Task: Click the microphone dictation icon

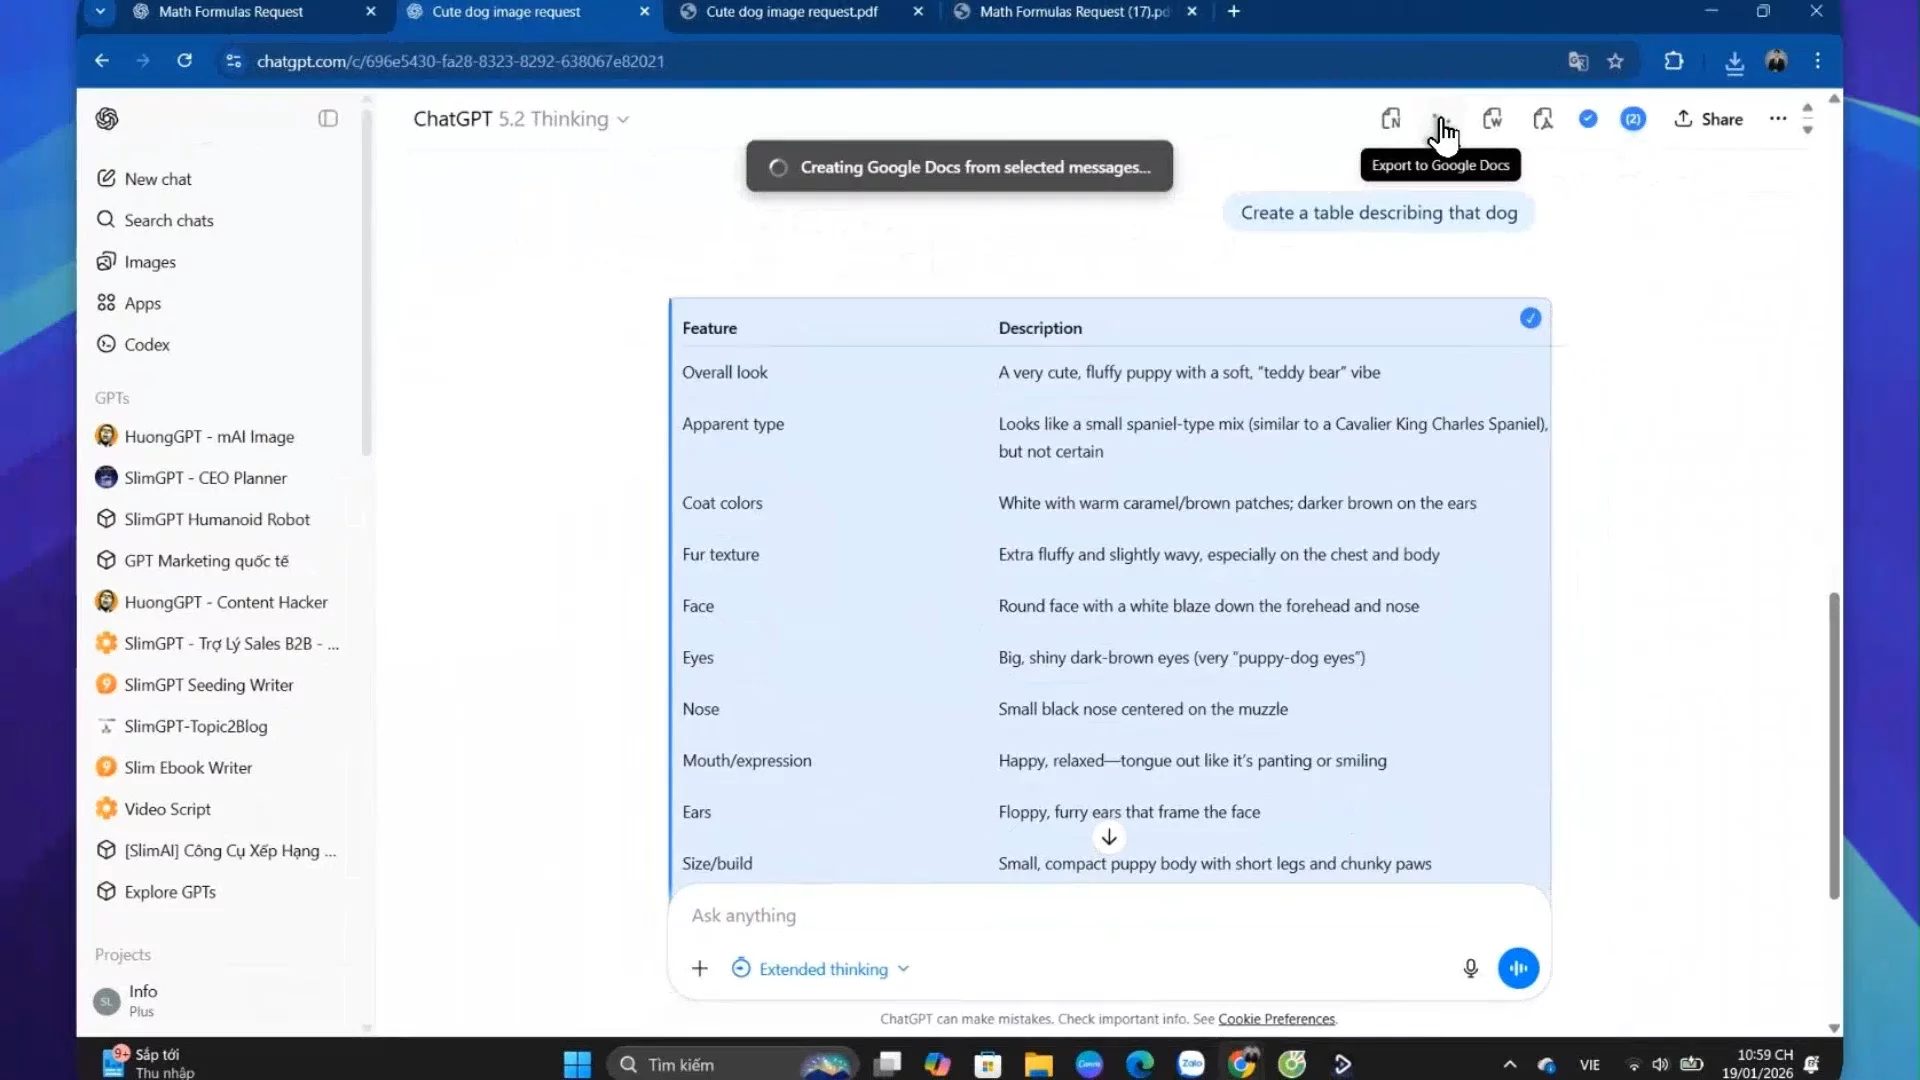Action: coord(1470,968)
